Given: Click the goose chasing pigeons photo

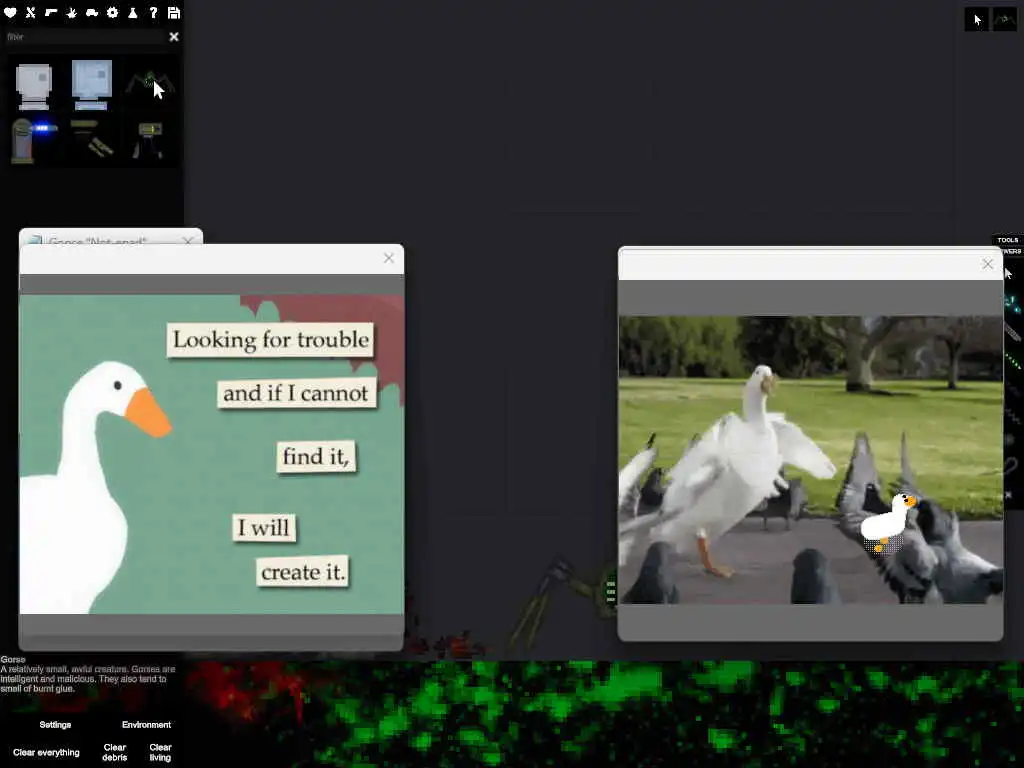Looking at the screenshot, I should click(810, 460).
